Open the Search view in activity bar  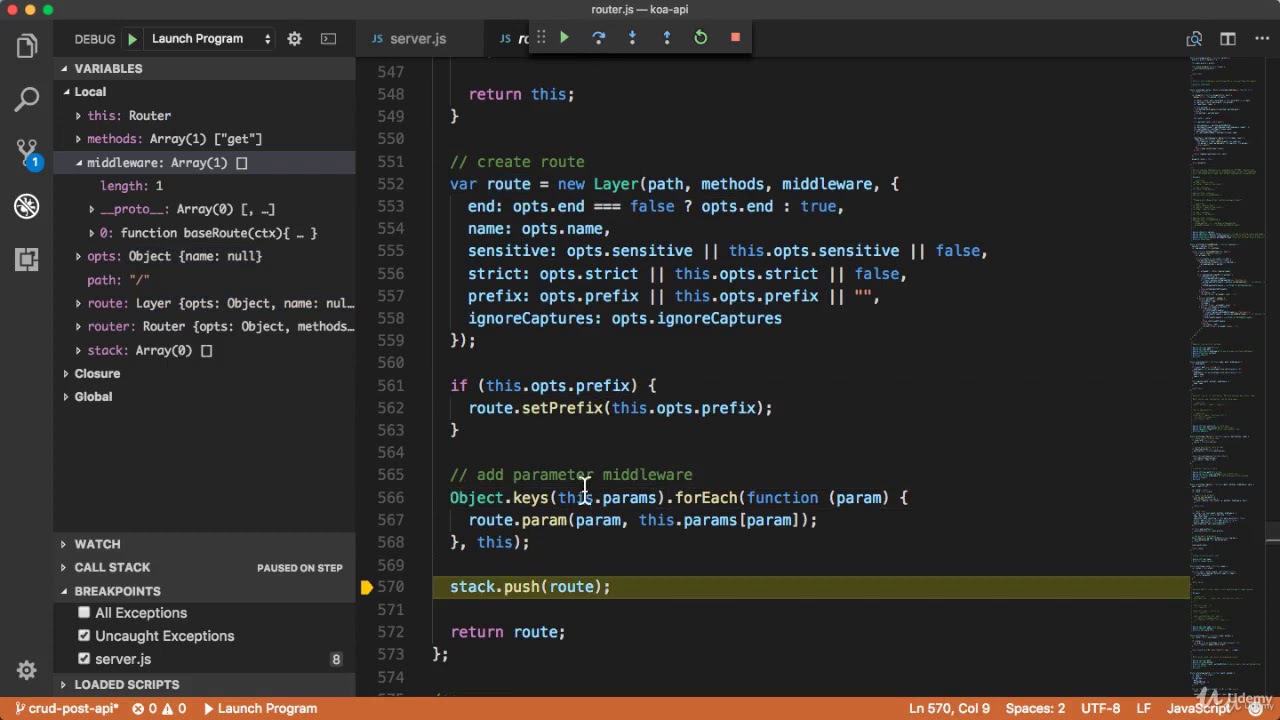coord(27,99)
